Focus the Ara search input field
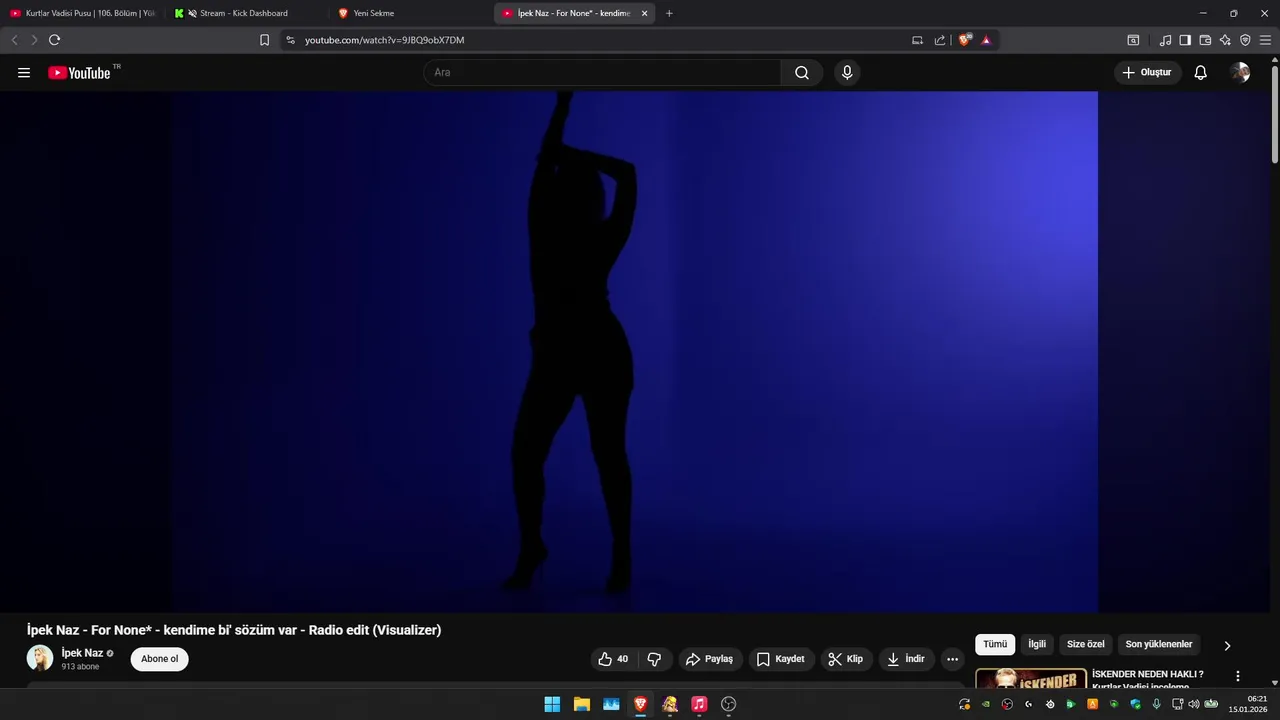Image resolution: width=1280 pixels, height=720 pixels. coord(603,72)
